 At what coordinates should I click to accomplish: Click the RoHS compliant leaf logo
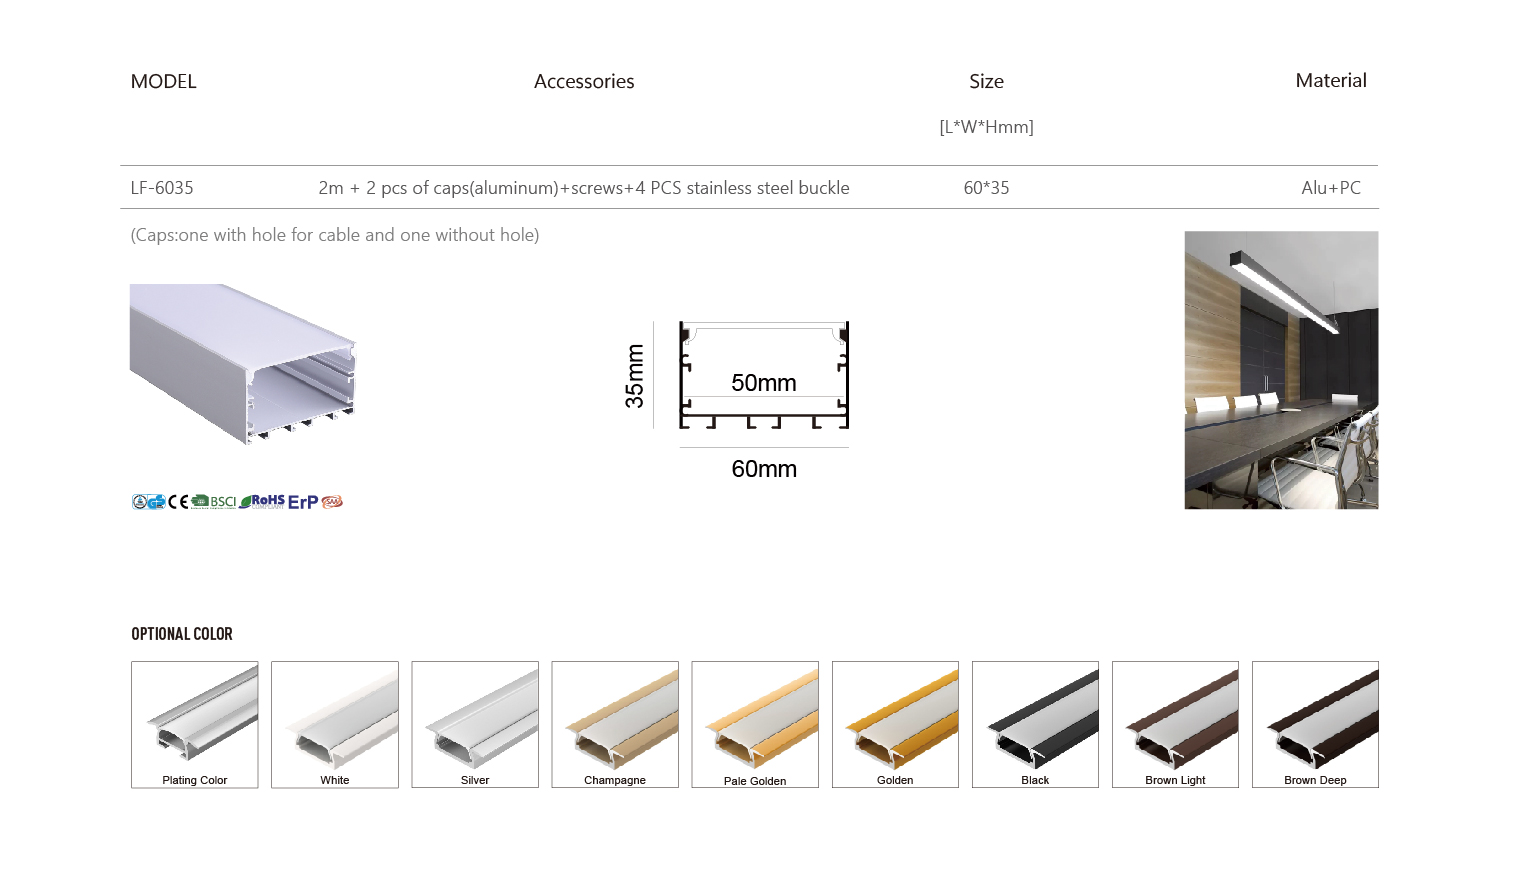262,502
